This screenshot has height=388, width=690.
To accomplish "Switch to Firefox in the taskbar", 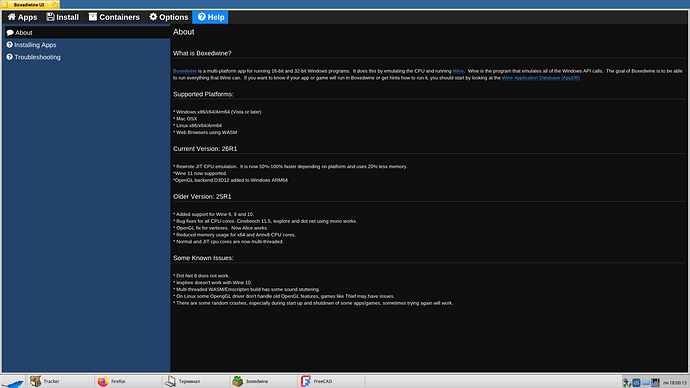I will [x=128, y=381].
